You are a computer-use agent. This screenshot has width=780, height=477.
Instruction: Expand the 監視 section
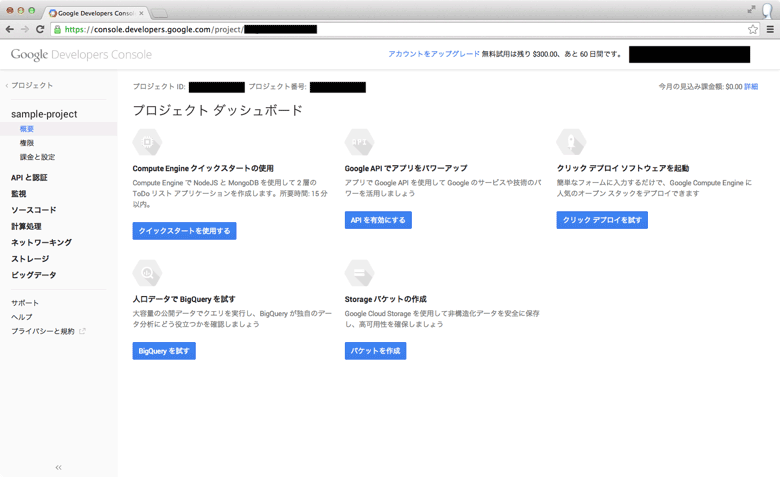click(19, 194)
